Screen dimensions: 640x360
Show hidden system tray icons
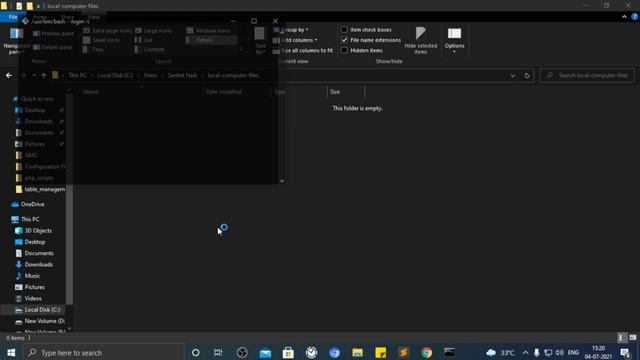(525, 352)
